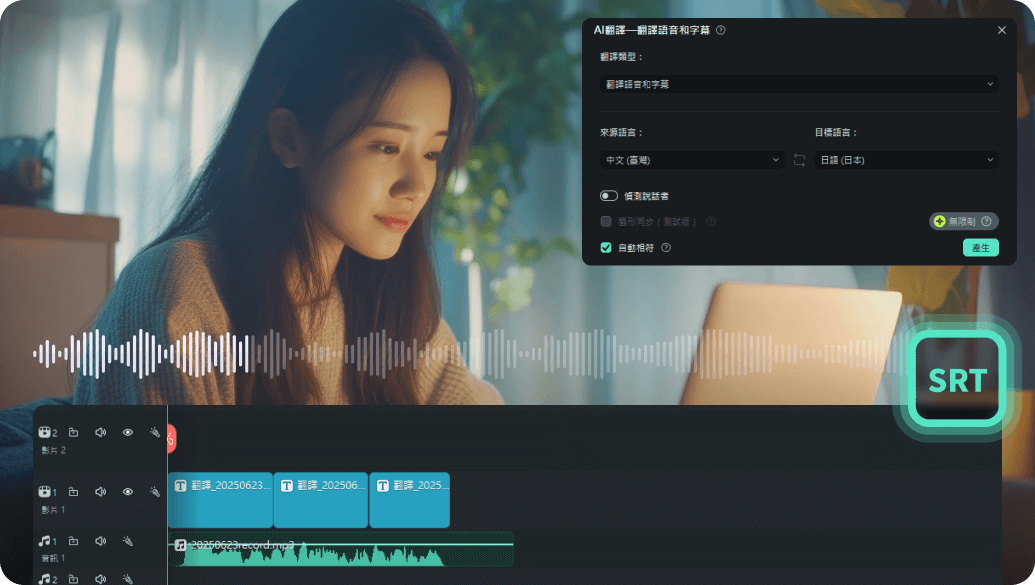Click the 無限制 credits badge
Image resolution: width=1035 pixels, height=585 pixels.
[x=963, y=222]
